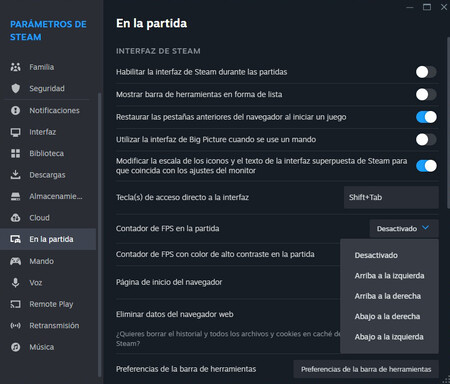The height and width of the screenshot is (384, 450).
Task: Click the Retransmisión broadcast icon
Action: click(x=15, y=325)
